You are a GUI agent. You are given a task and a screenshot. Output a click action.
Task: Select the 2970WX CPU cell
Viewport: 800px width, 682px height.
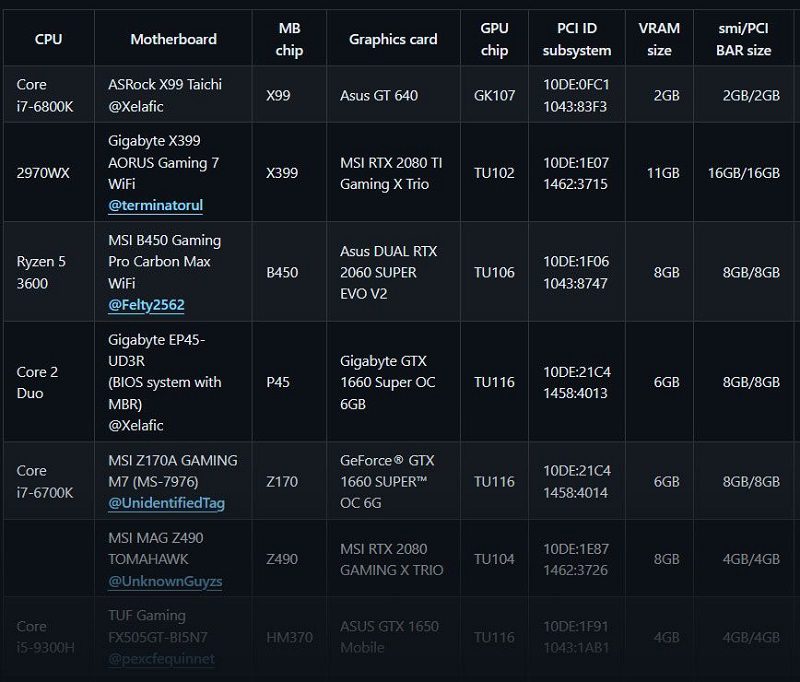[48, 172]
